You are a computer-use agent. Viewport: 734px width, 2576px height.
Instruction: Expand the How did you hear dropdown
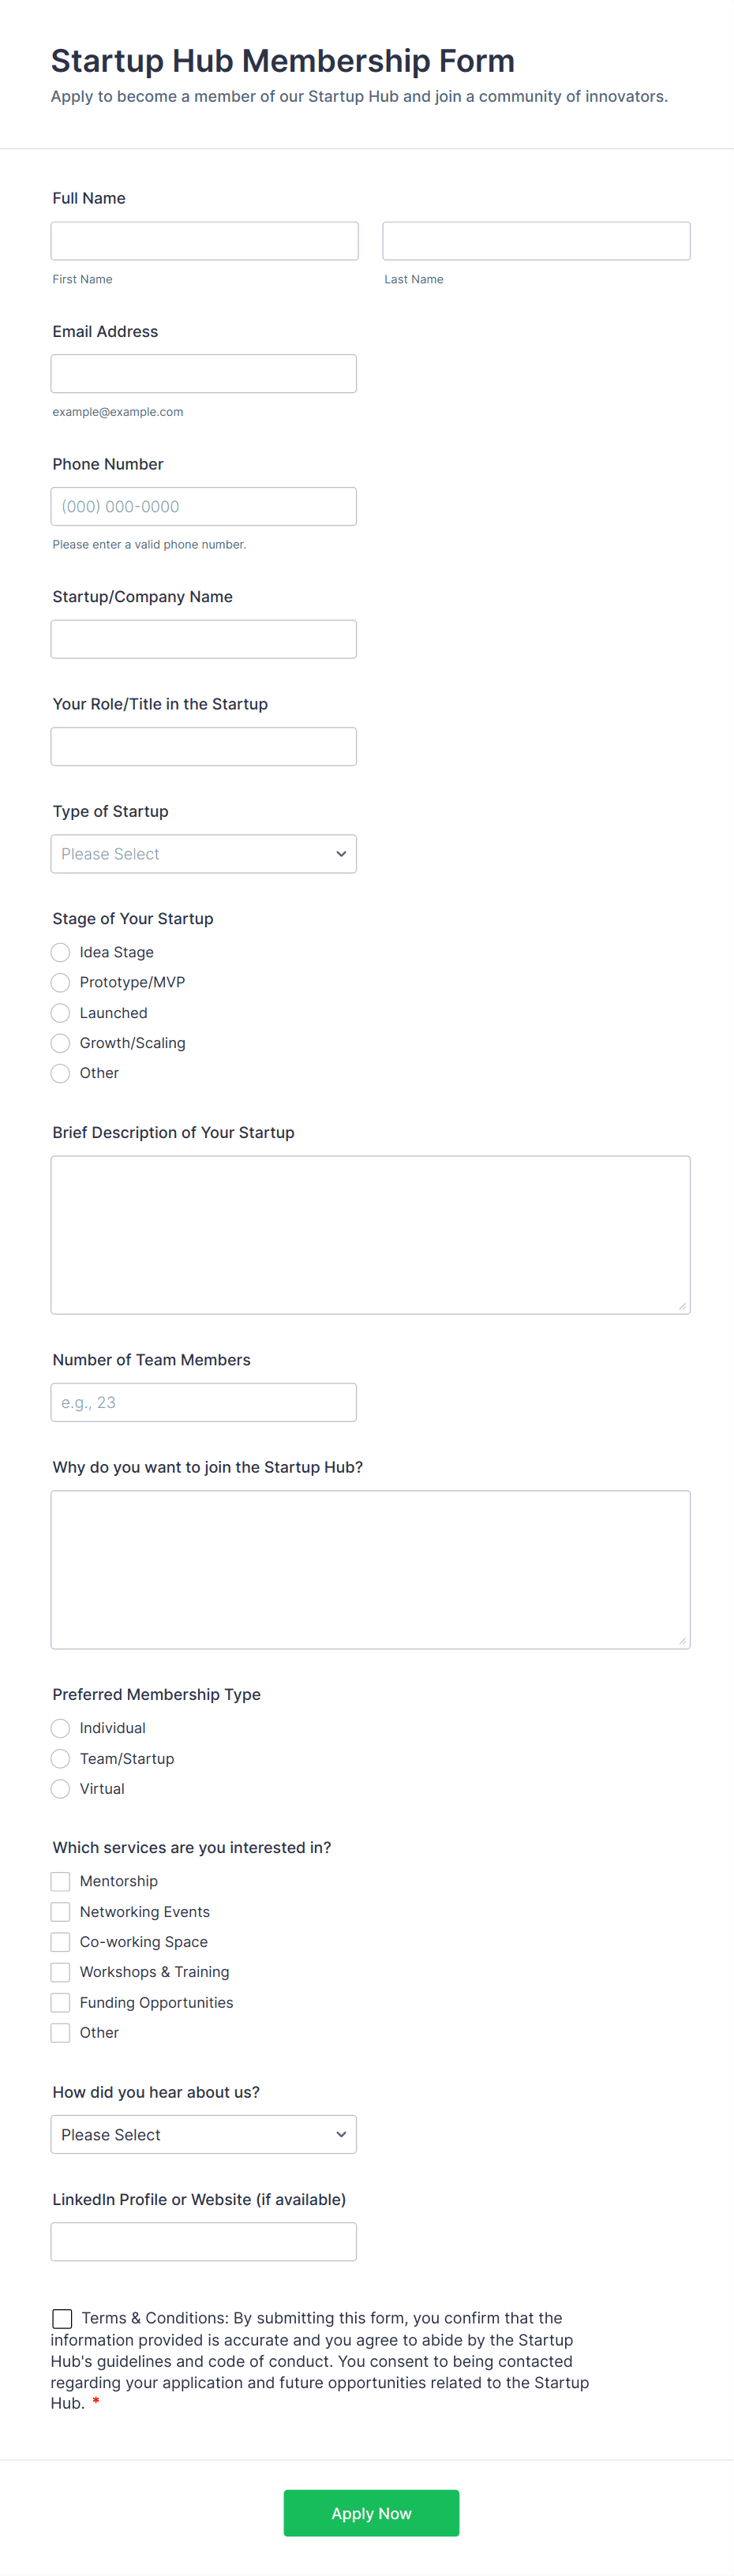tap(203, 2134)
